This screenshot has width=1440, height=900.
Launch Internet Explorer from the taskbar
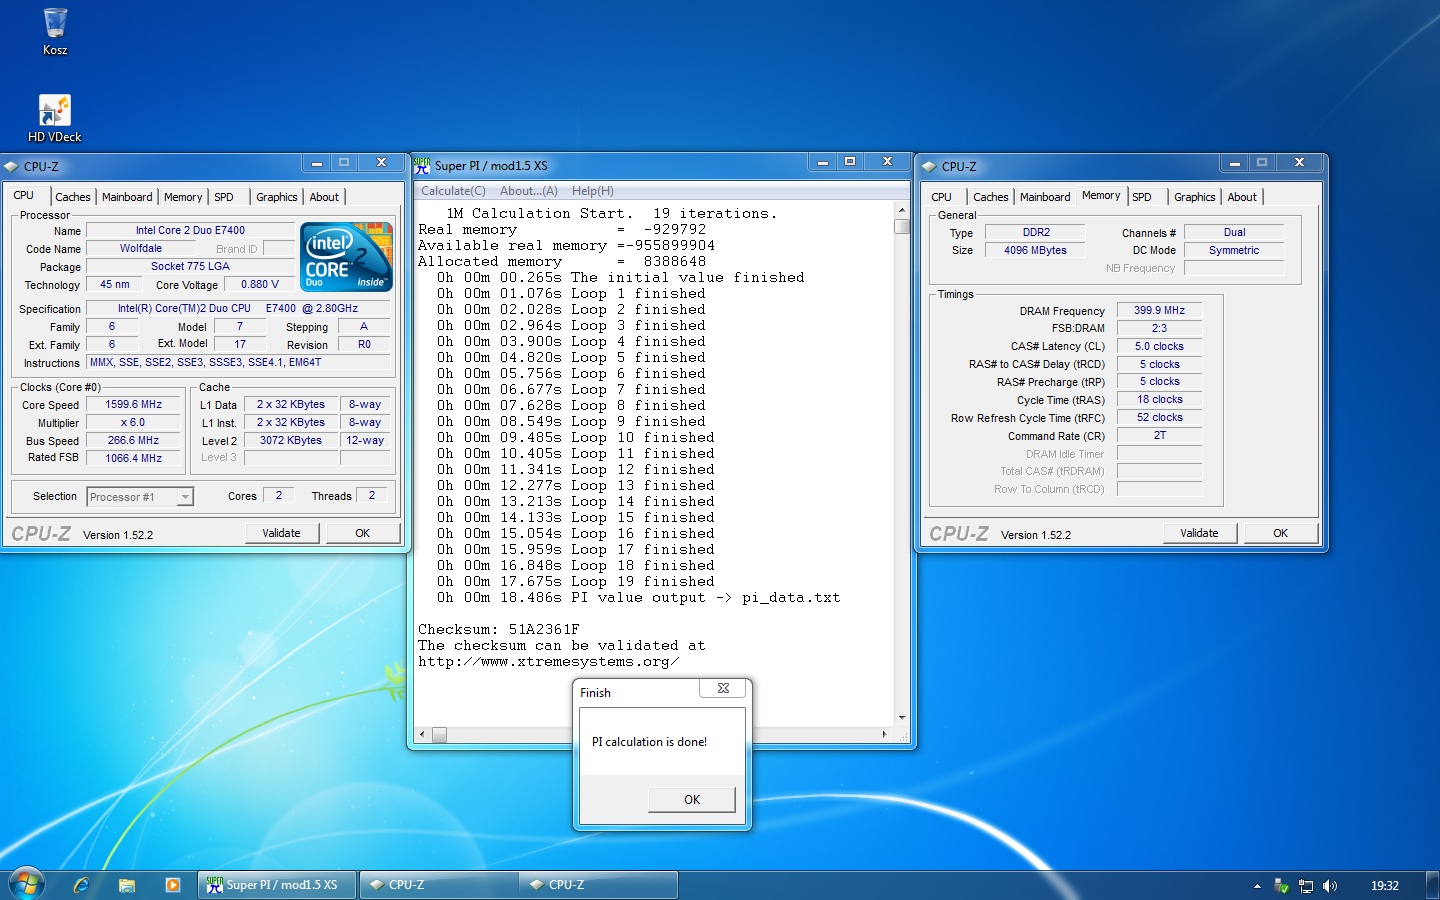(x=81, y=885)
